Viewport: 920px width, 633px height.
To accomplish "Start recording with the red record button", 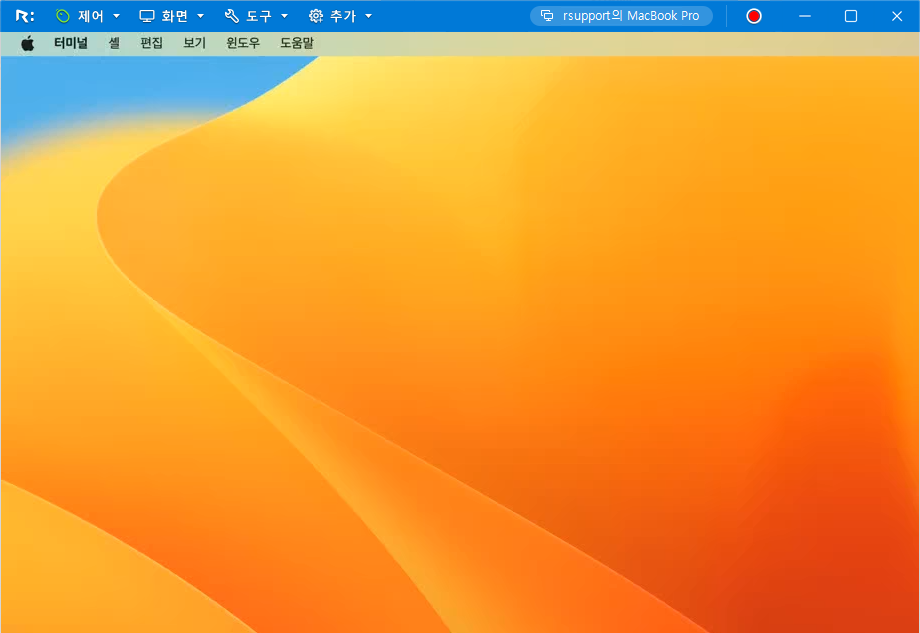I will click(754, 16).
